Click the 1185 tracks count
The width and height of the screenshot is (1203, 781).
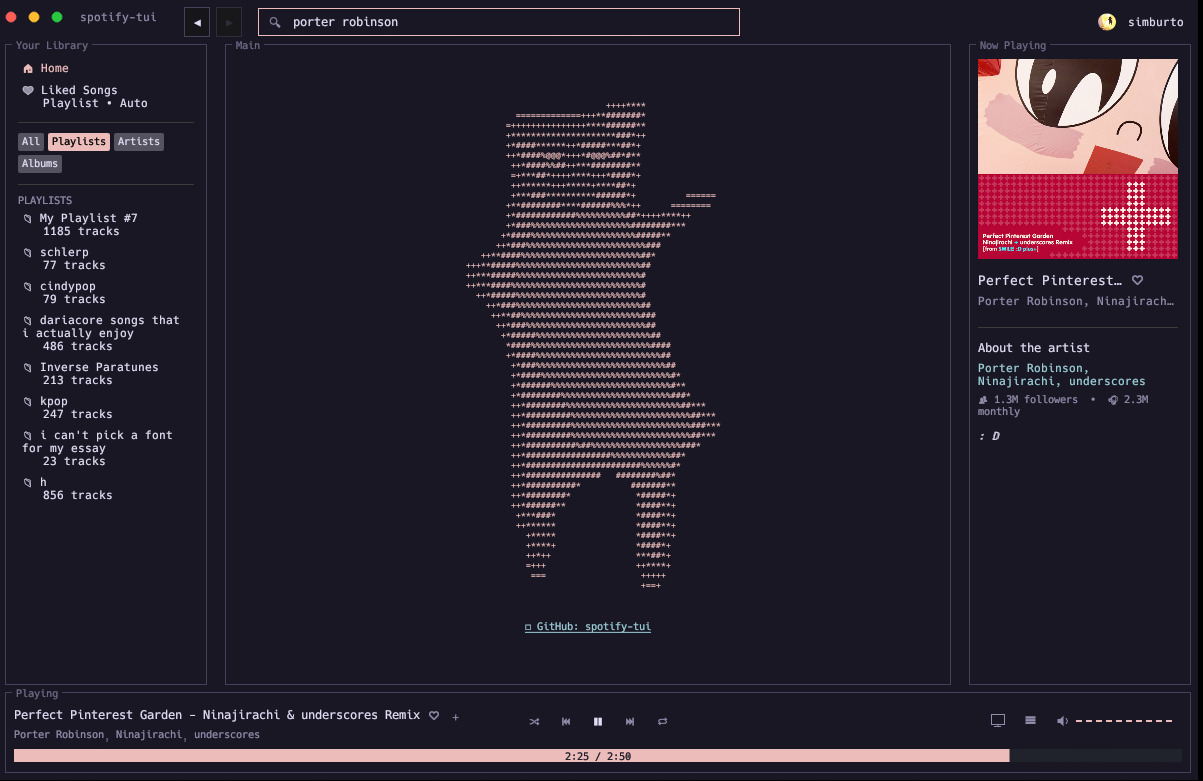coord(81,232)
